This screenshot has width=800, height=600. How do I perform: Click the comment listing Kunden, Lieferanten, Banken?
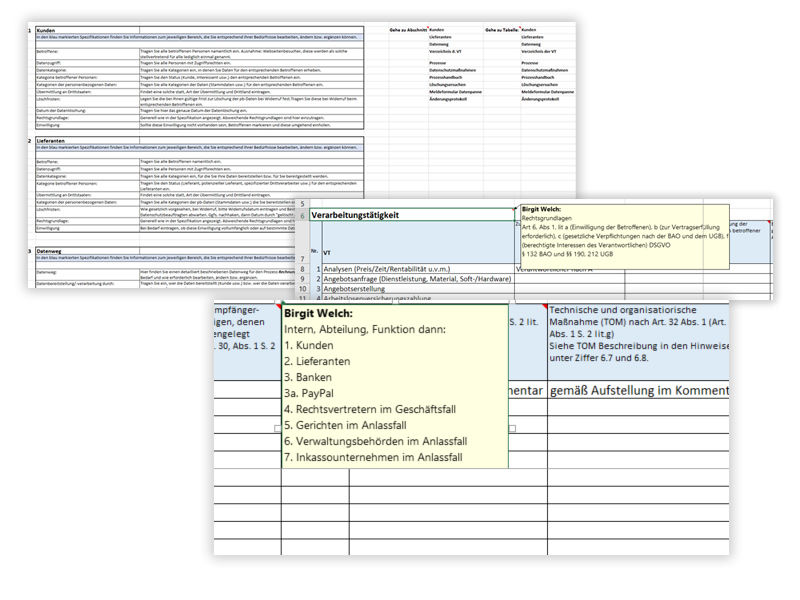[394, 385]
